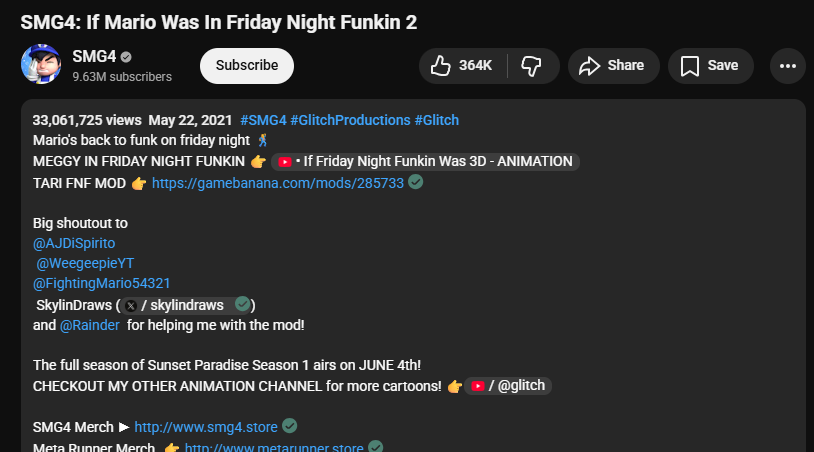The image size is (814, 452).
Task: Open the SMG4 channel avatar
Action: pyautogui.click(x=41, y=66)
